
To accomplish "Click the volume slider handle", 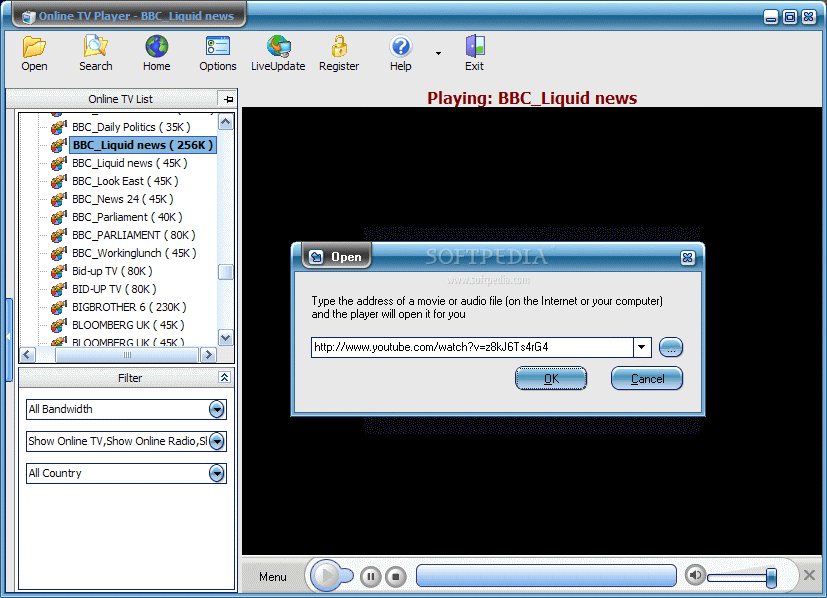I will (x=771, y=577).
